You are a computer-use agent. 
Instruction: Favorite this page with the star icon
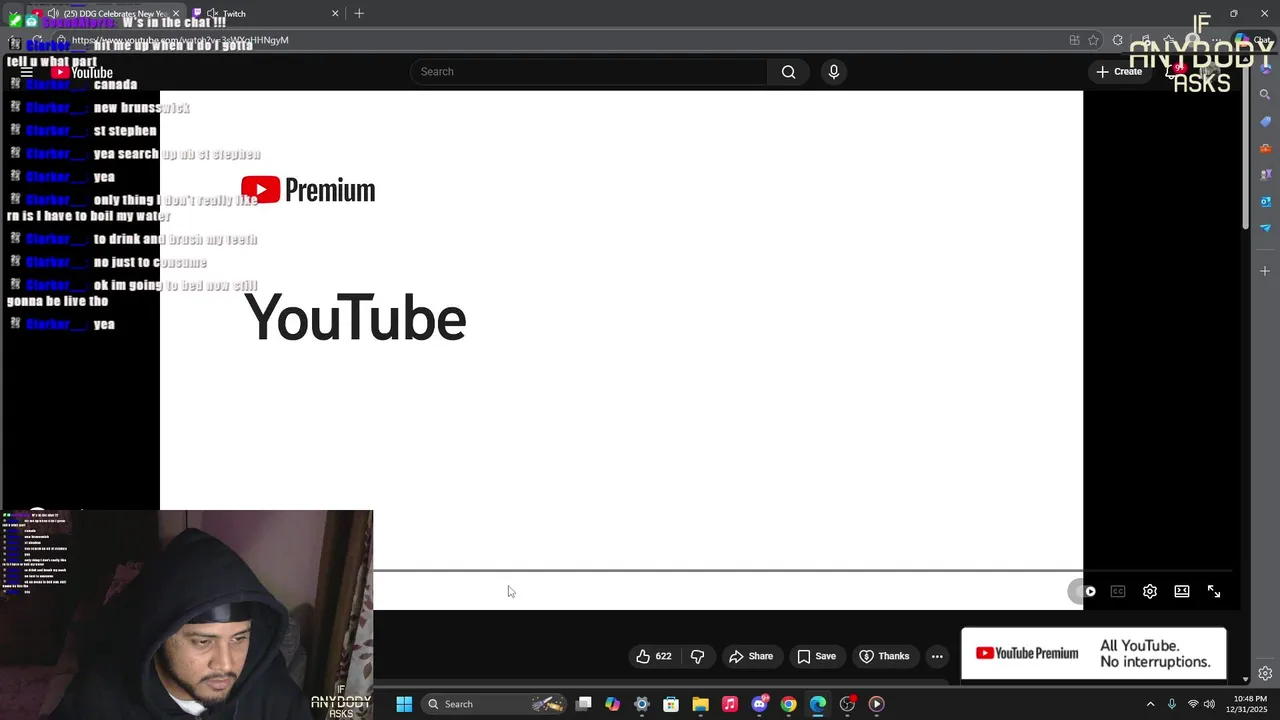pyautogui.click(x=1093, y=40)
